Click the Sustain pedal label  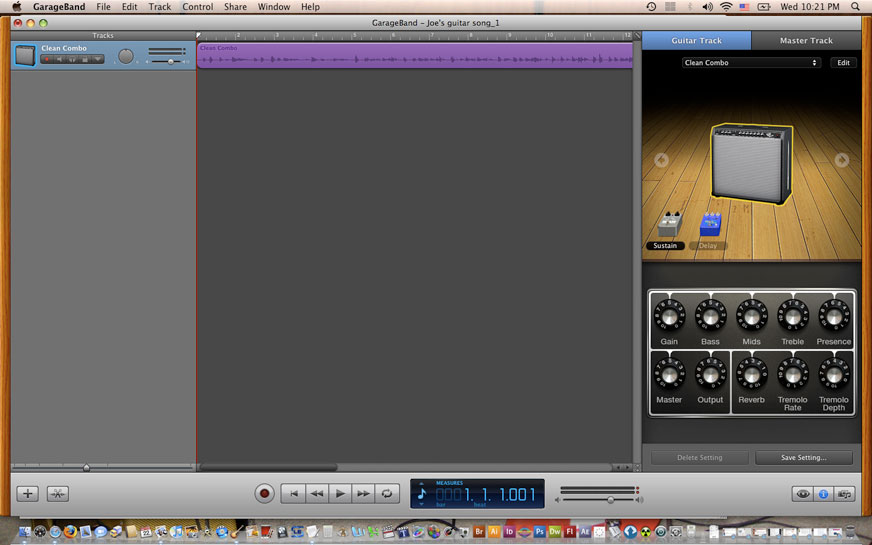(665, 246)
